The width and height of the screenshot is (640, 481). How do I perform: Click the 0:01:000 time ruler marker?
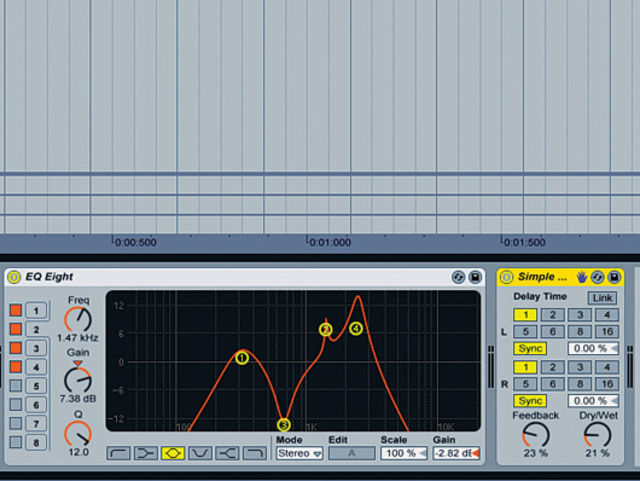(x=329, y=243)
